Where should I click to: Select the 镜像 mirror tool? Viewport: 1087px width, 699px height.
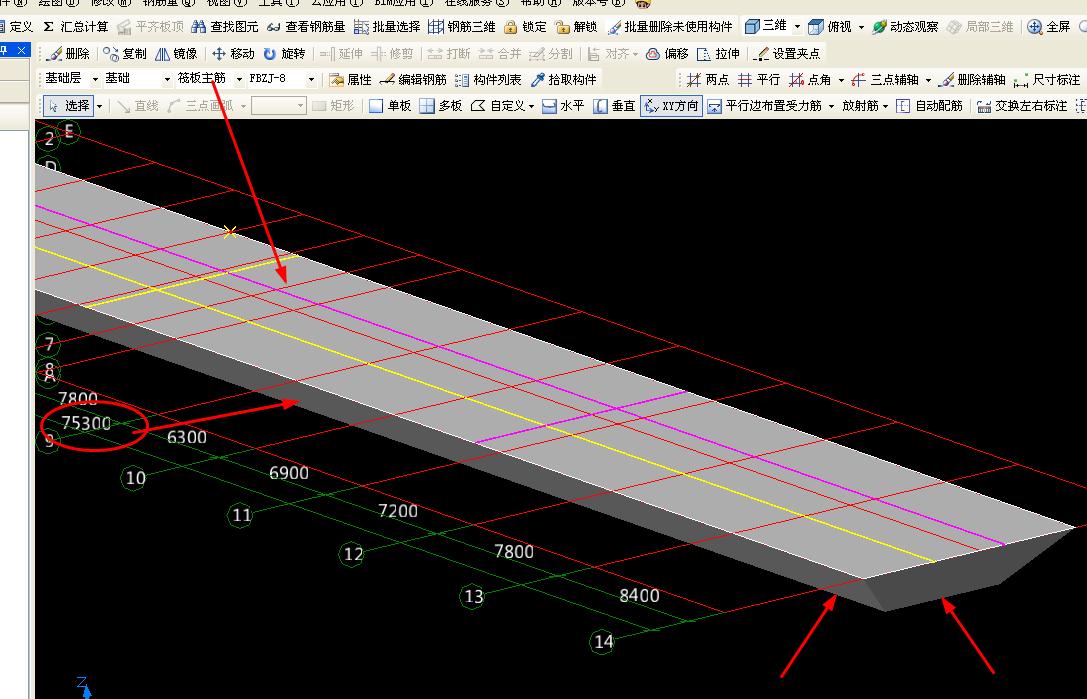coord(176,53)
